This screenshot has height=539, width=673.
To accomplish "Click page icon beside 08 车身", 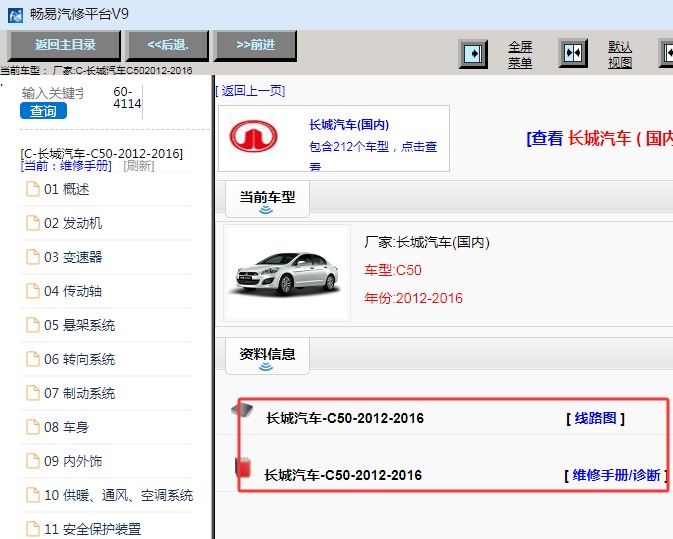I will [x=33, y=427].
